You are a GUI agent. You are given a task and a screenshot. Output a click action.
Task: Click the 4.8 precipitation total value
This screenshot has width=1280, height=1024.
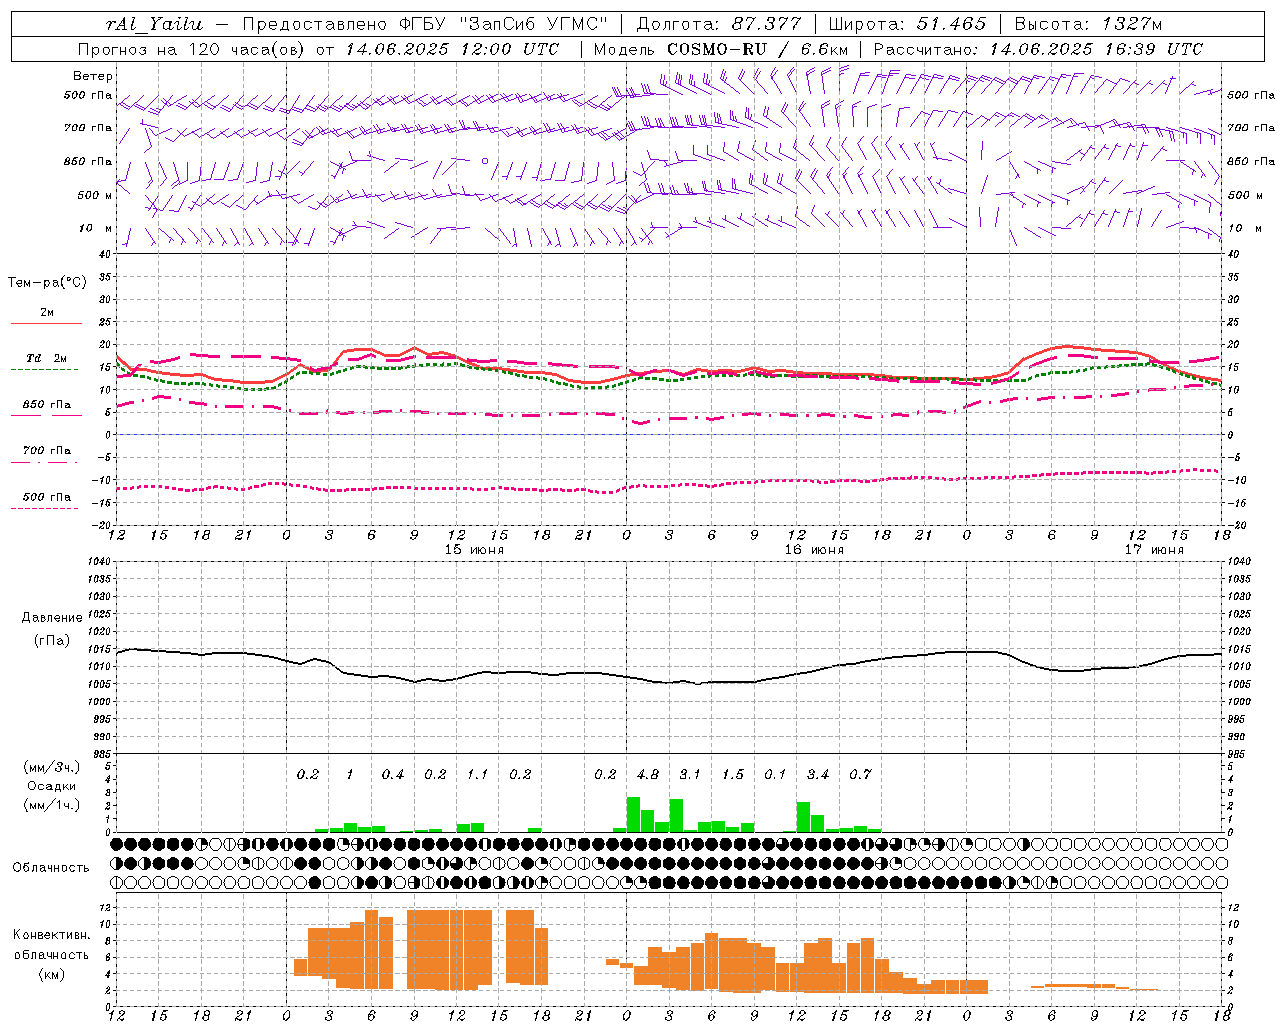click(x=648, y=775)
